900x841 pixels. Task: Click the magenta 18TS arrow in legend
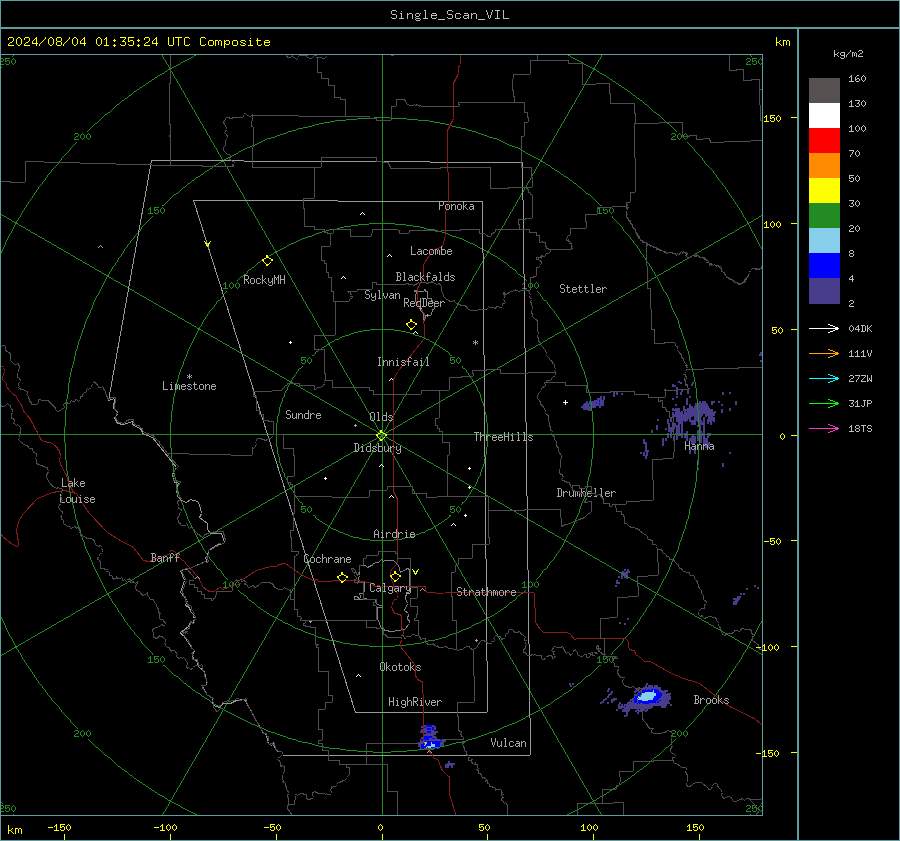[x=824, y=428]
